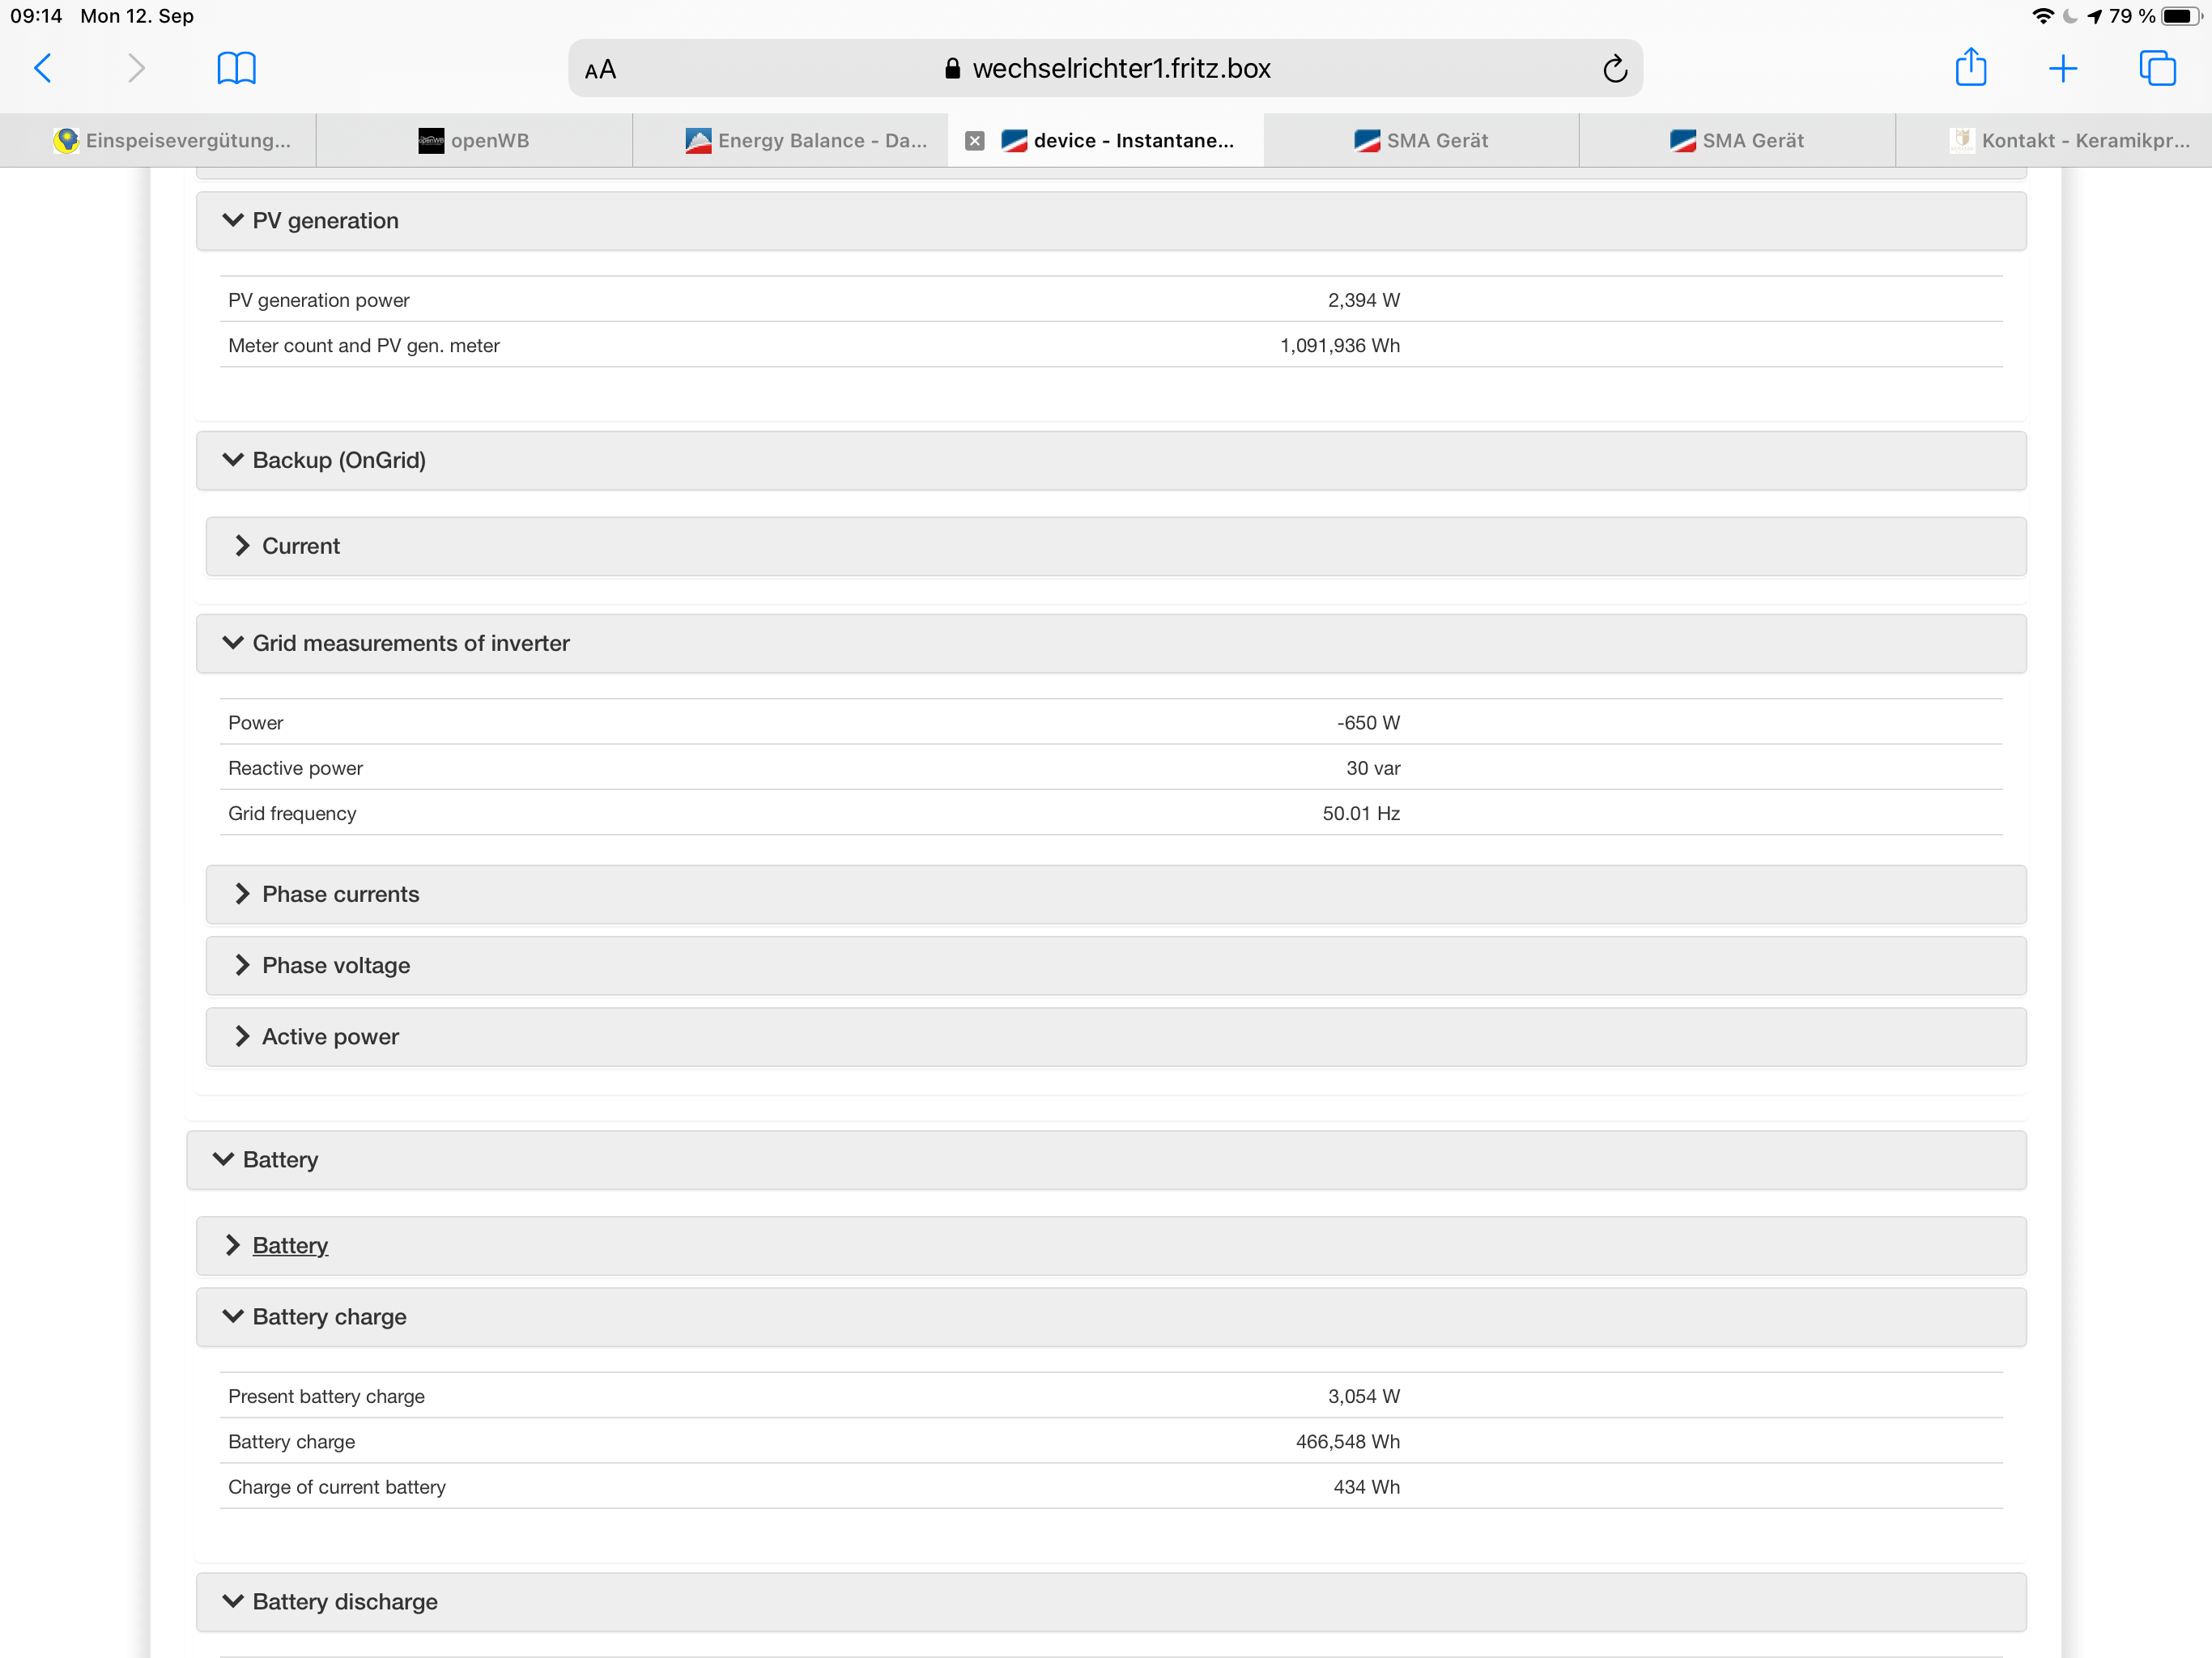Image resolution: width=2212 pixels, height=1658 pixels.
Task: Open the underlined Battery link
Action: point(290,1245)
